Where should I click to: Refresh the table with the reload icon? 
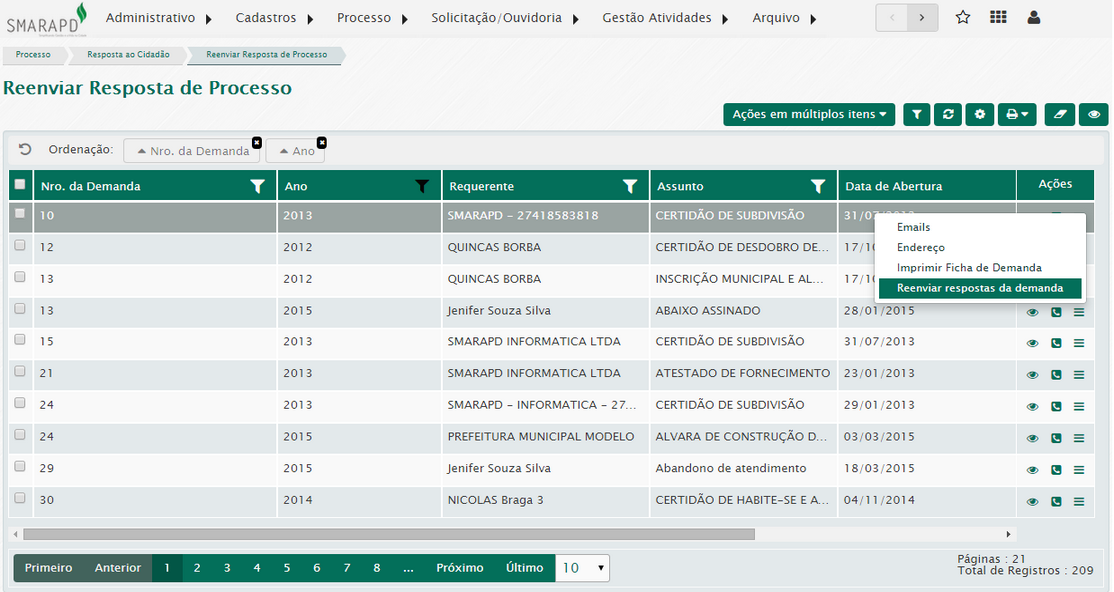(x=948, y=115)
